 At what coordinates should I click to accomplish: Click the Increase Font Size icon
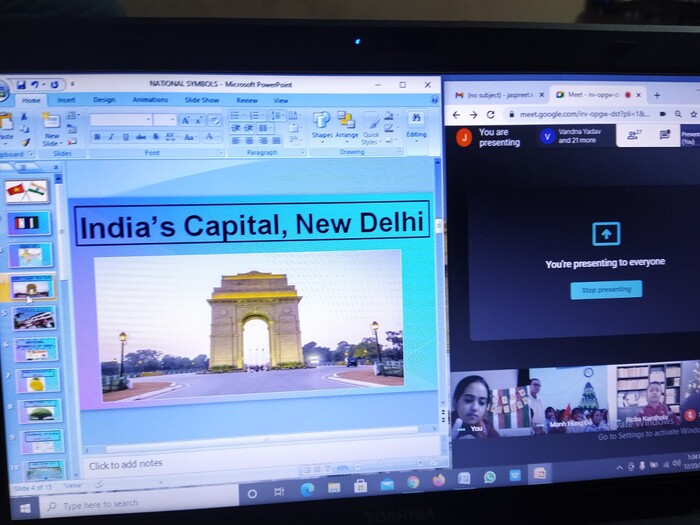(185, 120)
